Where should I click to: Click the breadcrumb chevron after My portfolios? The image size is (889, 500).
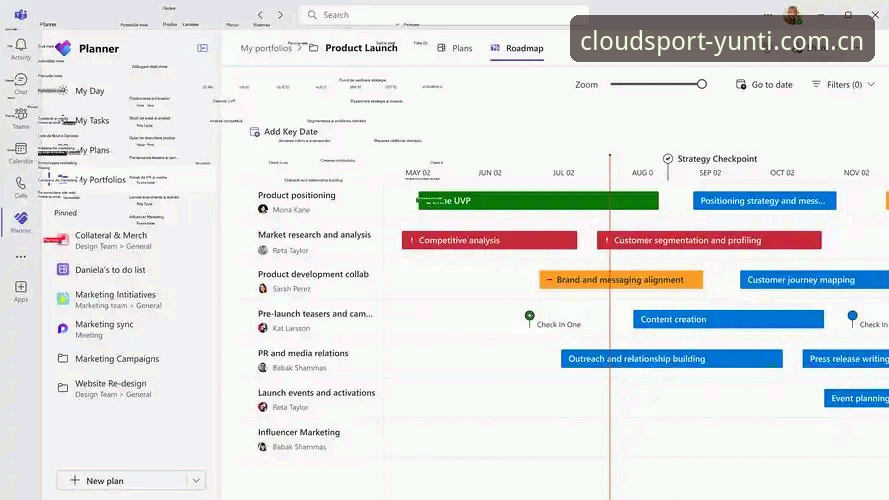coord(299,48)
